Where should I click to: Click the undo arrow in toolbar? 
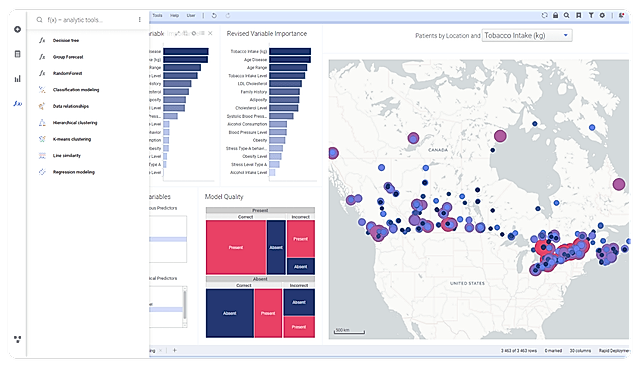tap(214, 16)
